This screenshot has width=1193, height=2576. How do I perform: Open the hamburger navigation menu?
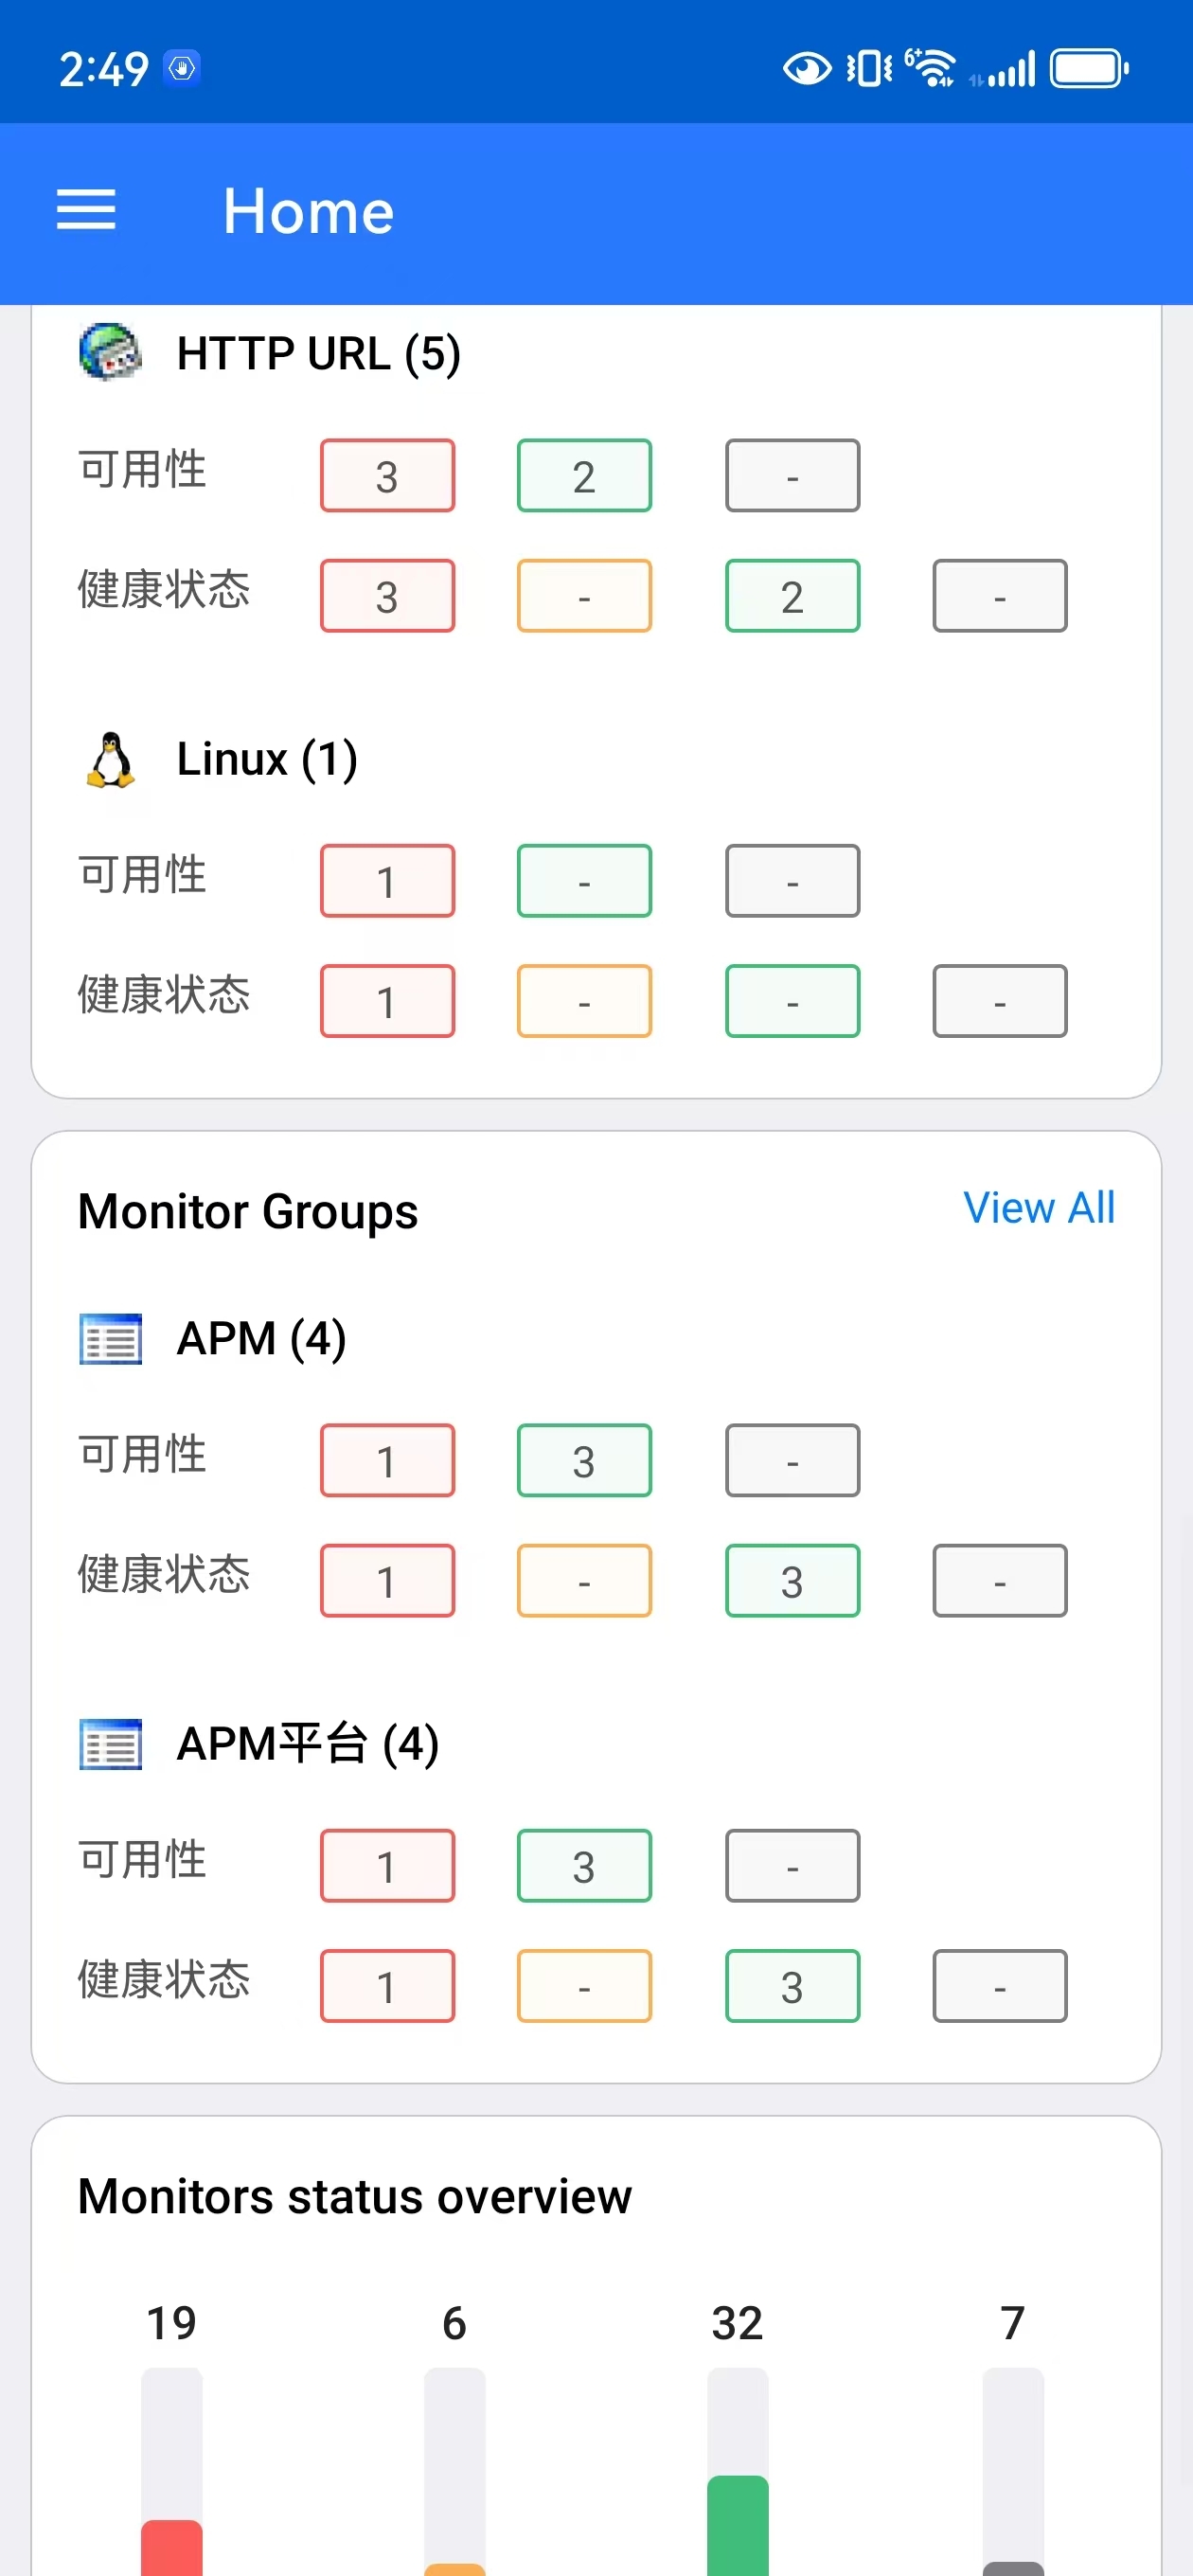click(x=86, y=211)
